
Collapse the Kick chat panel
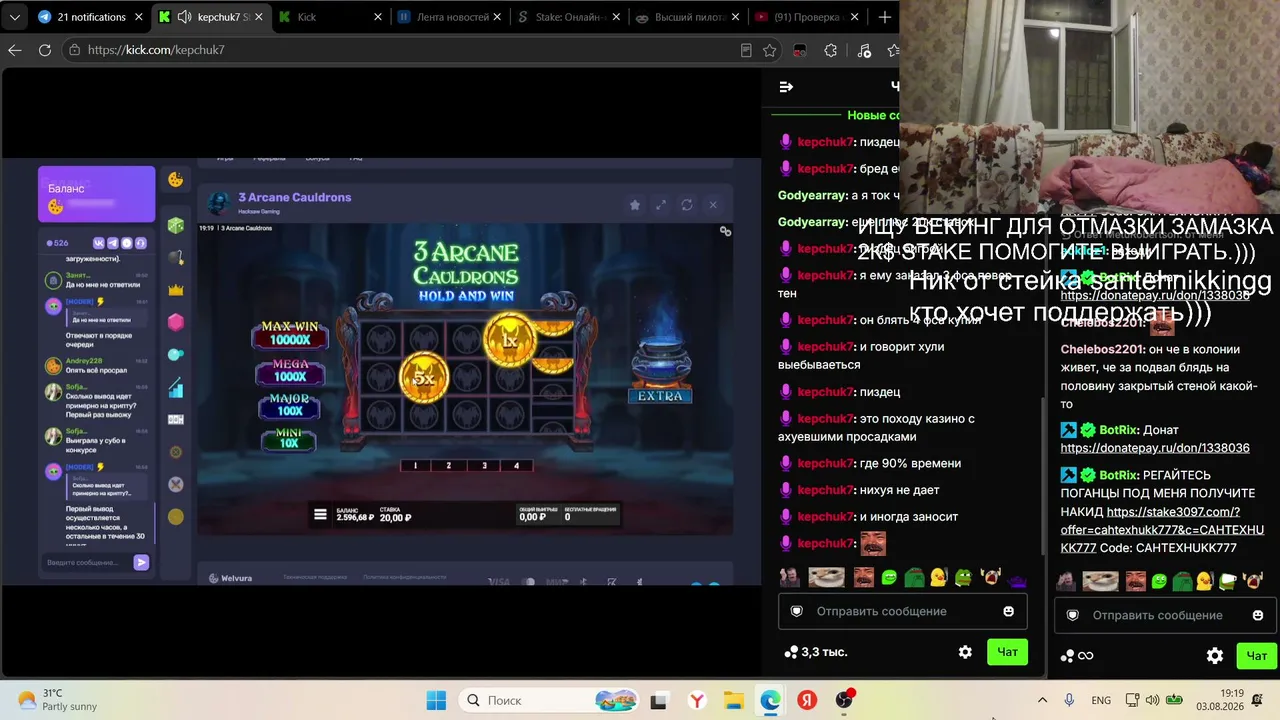pos(786,87)
